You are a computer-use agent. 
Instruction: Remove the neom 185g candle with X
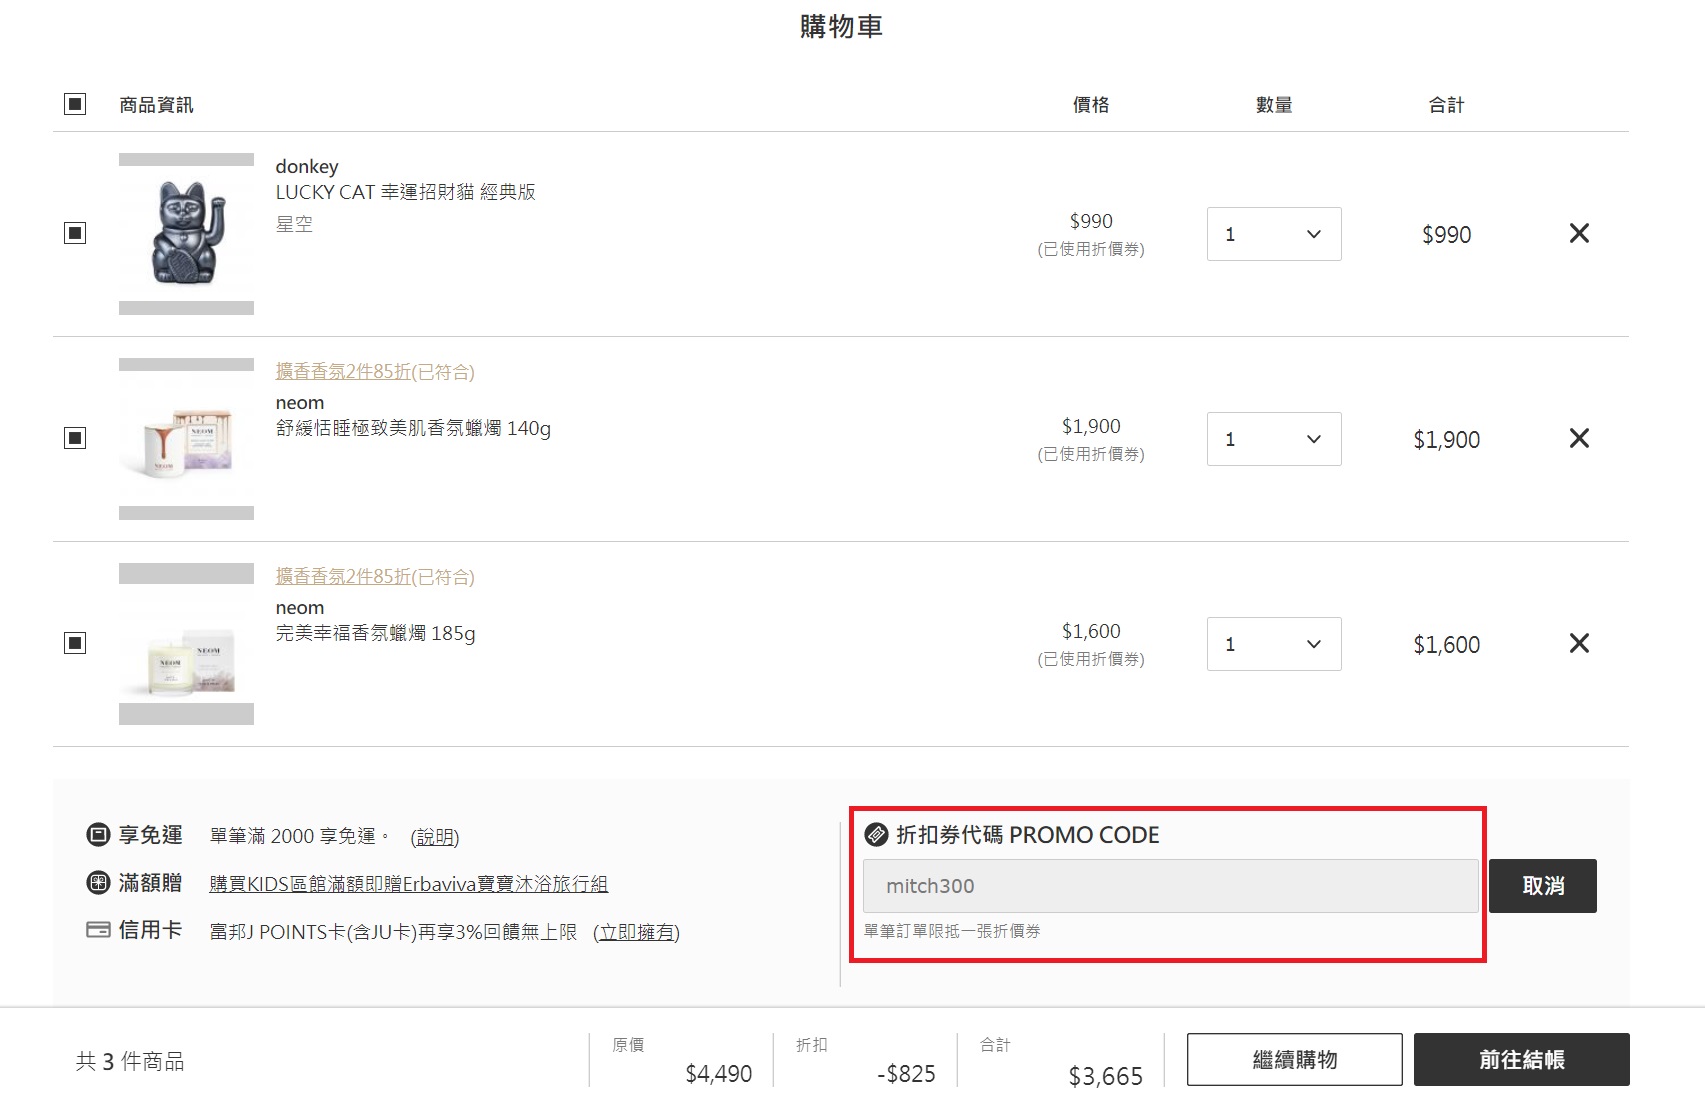[1579, 643]
